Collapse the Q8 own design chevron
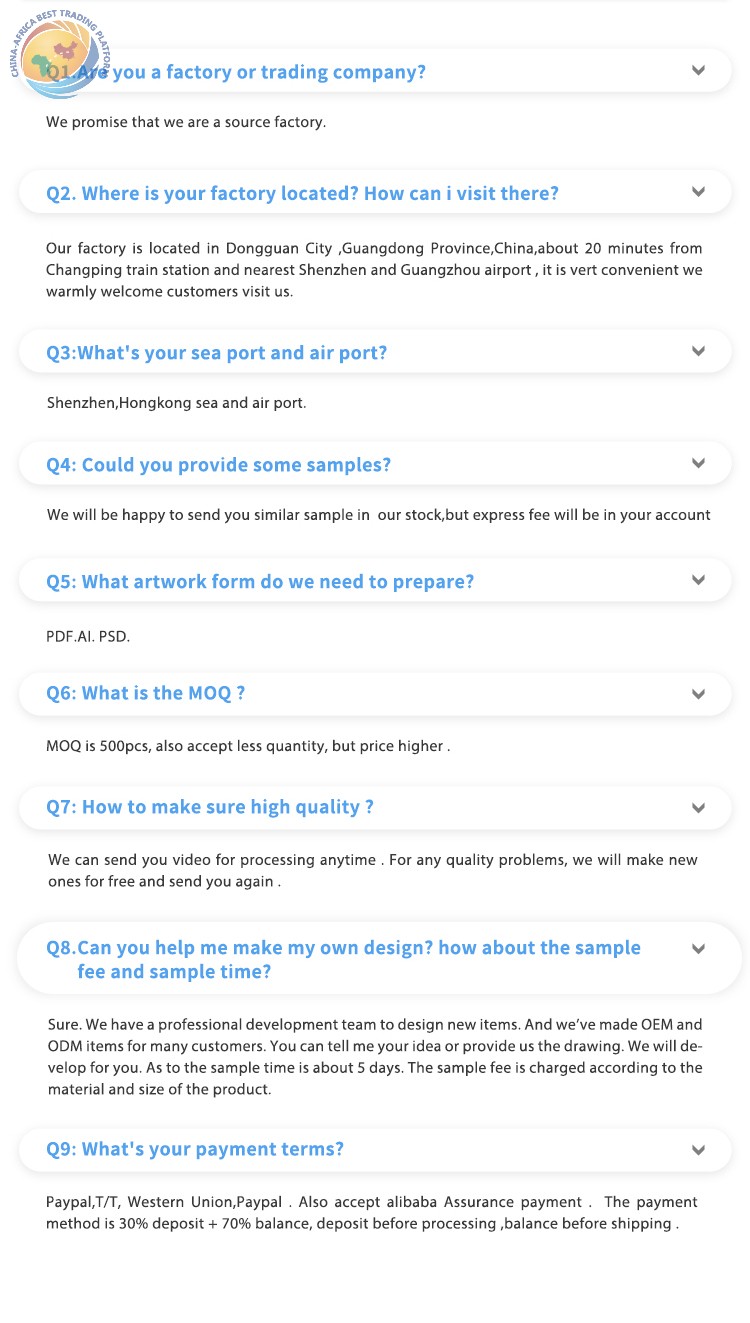 click(x=698, y=948)
